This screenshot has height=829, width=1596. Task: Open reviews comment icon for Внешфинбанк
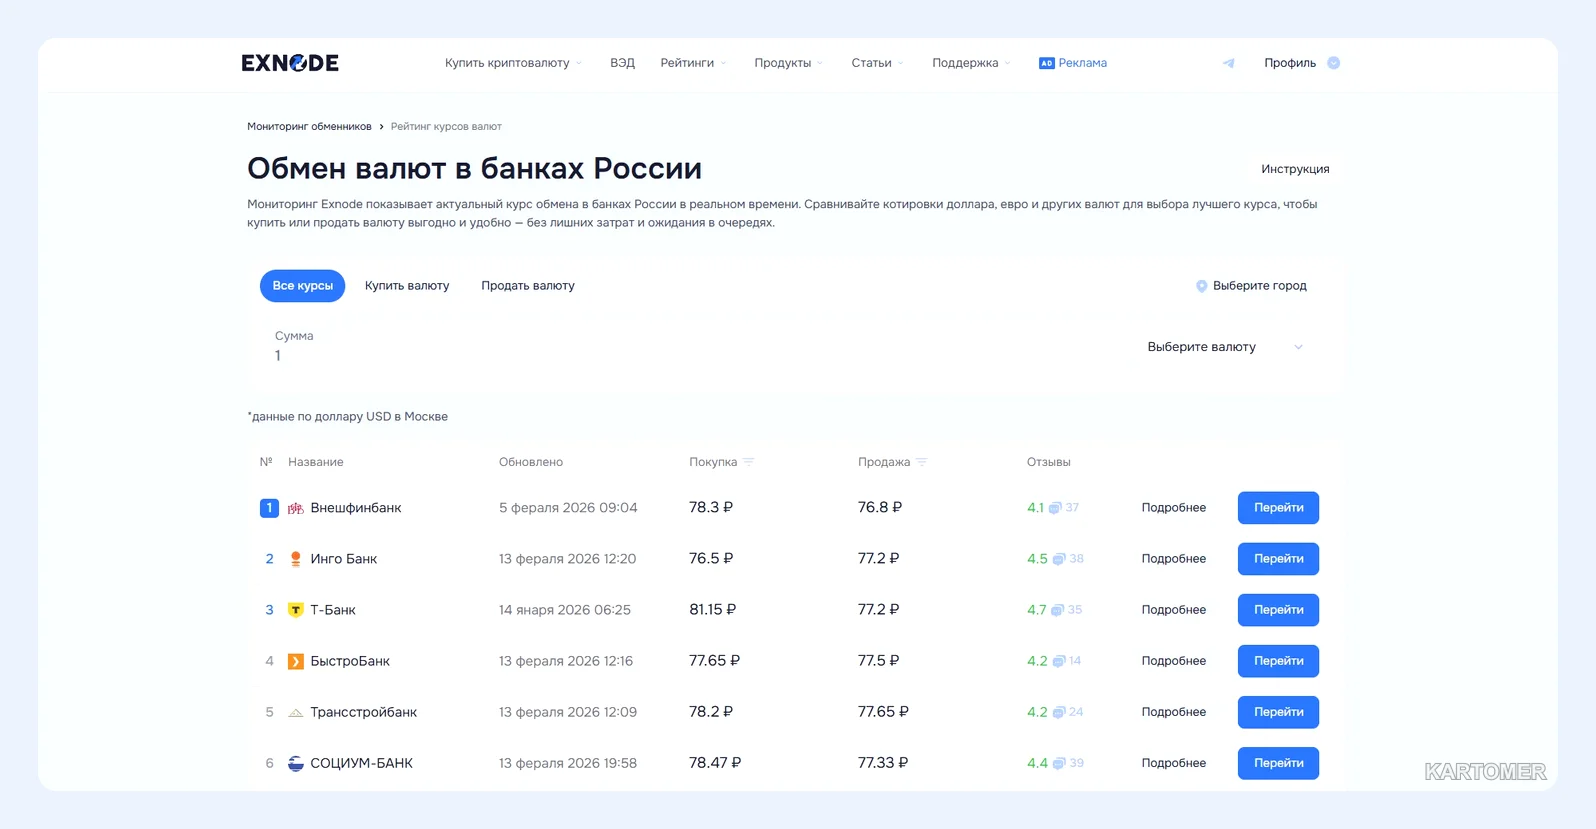[1054, 508]
